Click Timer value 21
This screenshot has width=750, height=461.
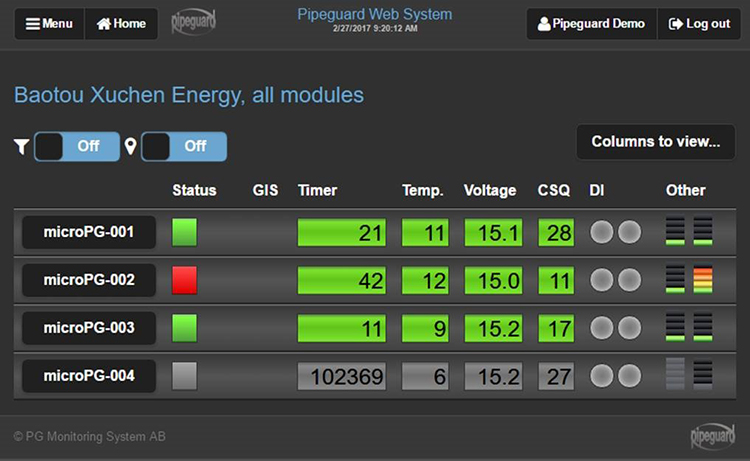[342, 233]
